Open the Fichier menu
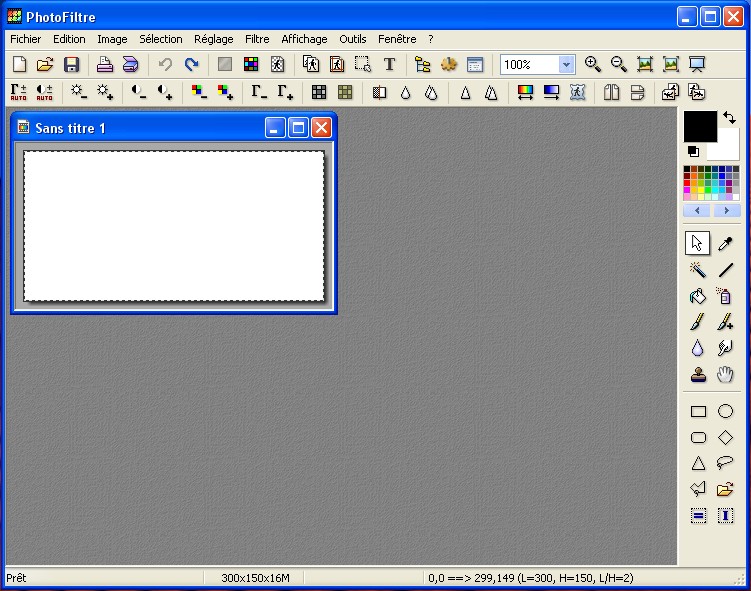 pyautogui.click(x=25, y=39)
